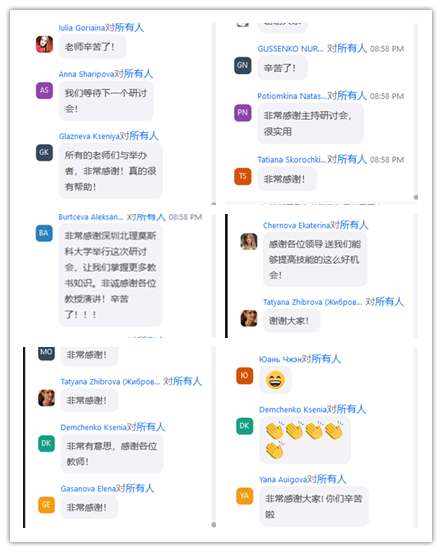Click the orange TS avatar of Tatiana
Screen dimensions: 442x552
click(x=243, y=176)
